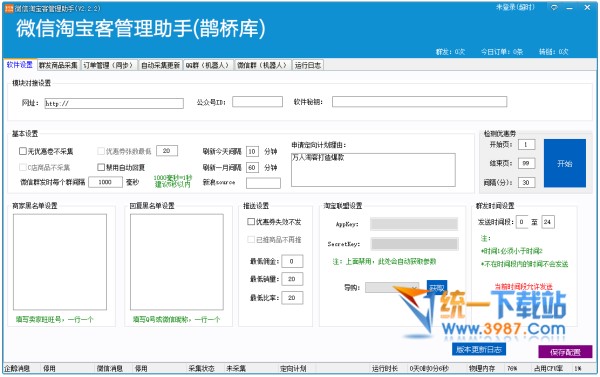Open the QQ群（机器人） tab
This screenshot has height=377, width=600.
click(x=208, y=65)
